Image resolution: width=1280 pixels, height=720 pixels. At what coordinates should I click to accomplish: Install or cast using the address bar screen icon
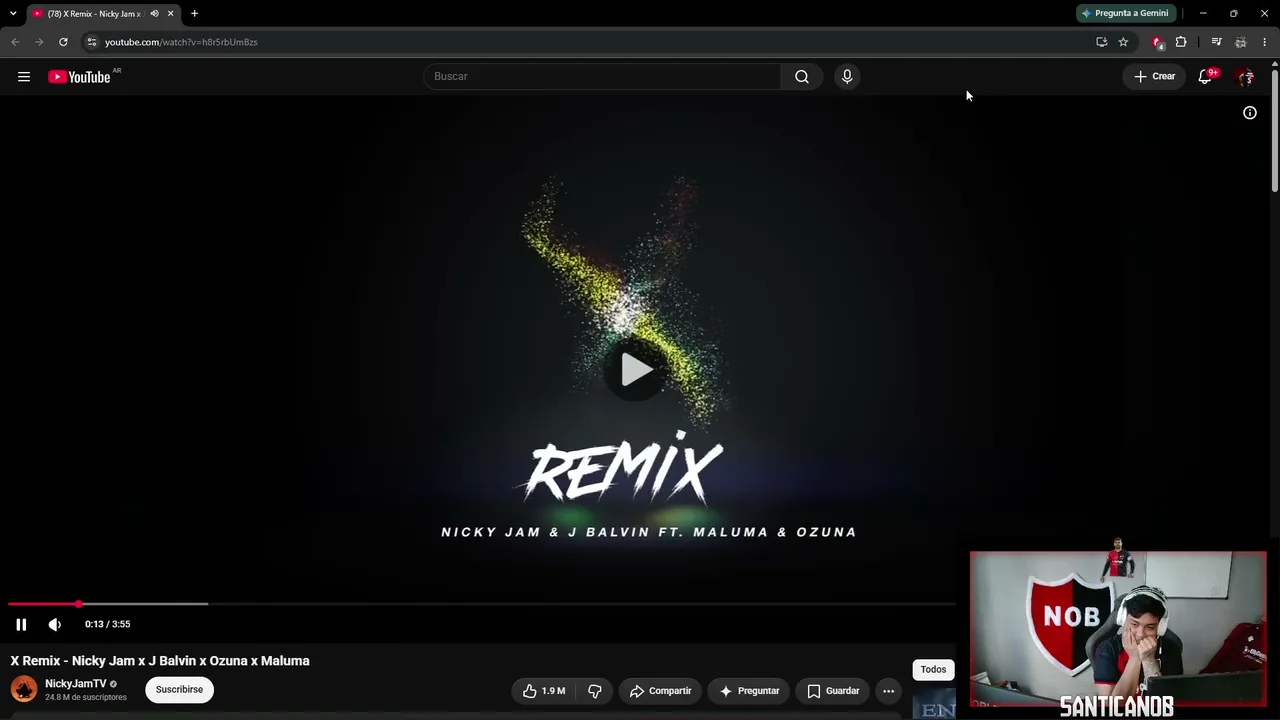(x=1101, y=42)
